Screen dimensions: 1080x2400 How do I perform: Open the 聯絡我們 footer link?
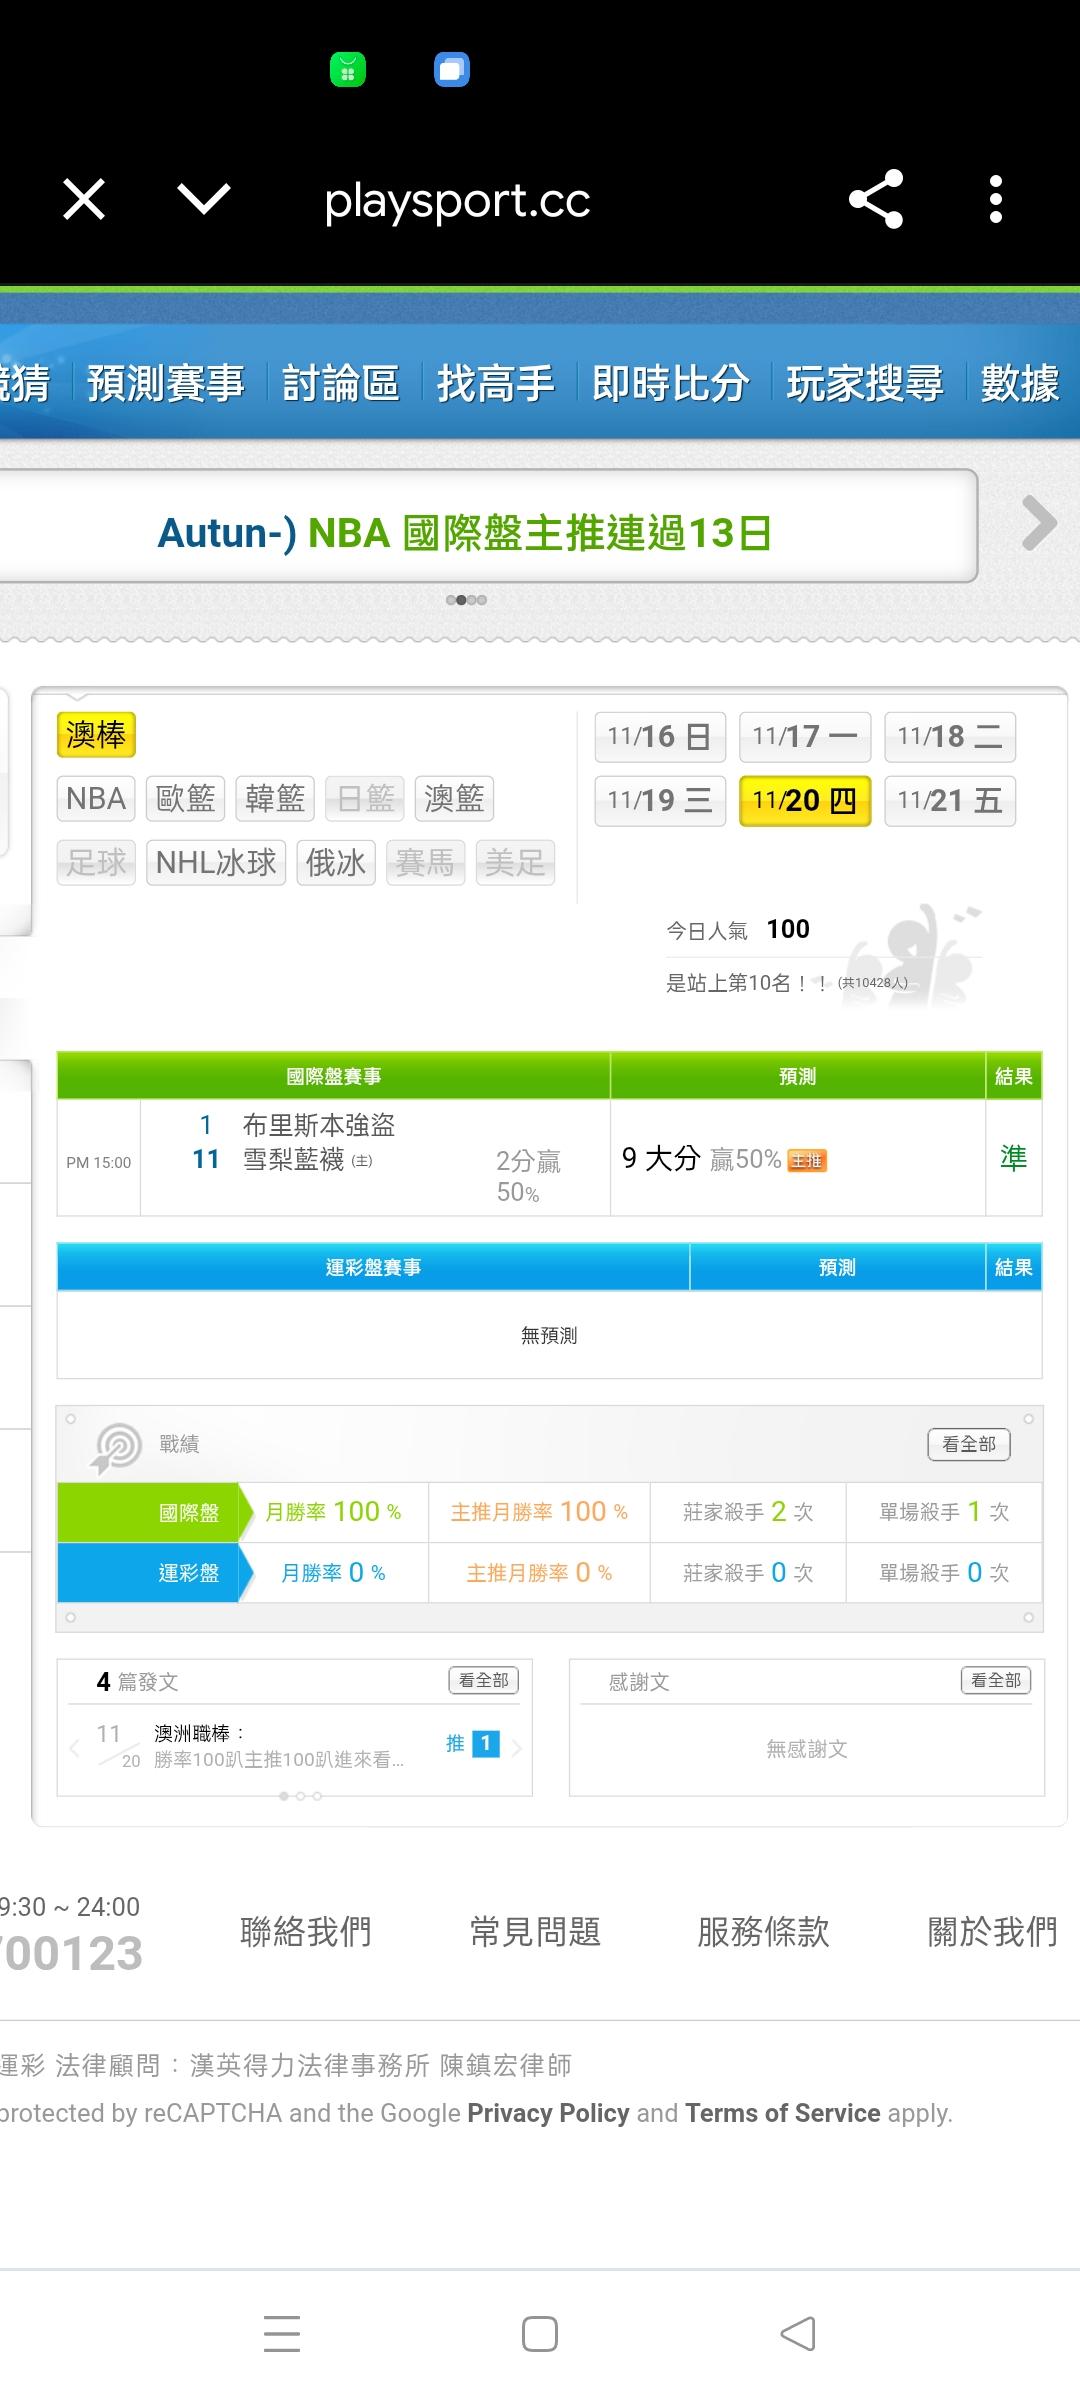[306, 1931]
